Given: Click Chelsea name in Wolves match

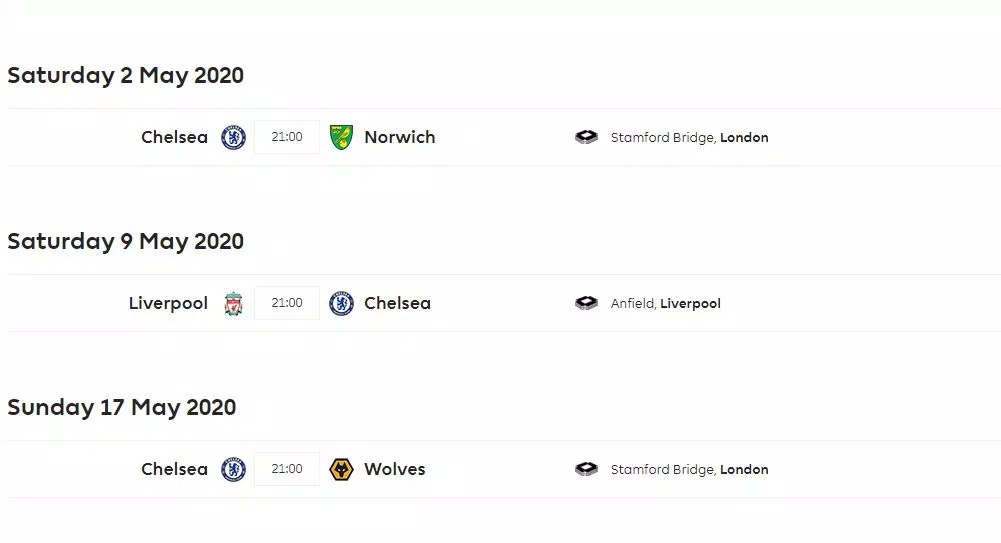Looking at the screenshot, I should (x=174, y=469).
